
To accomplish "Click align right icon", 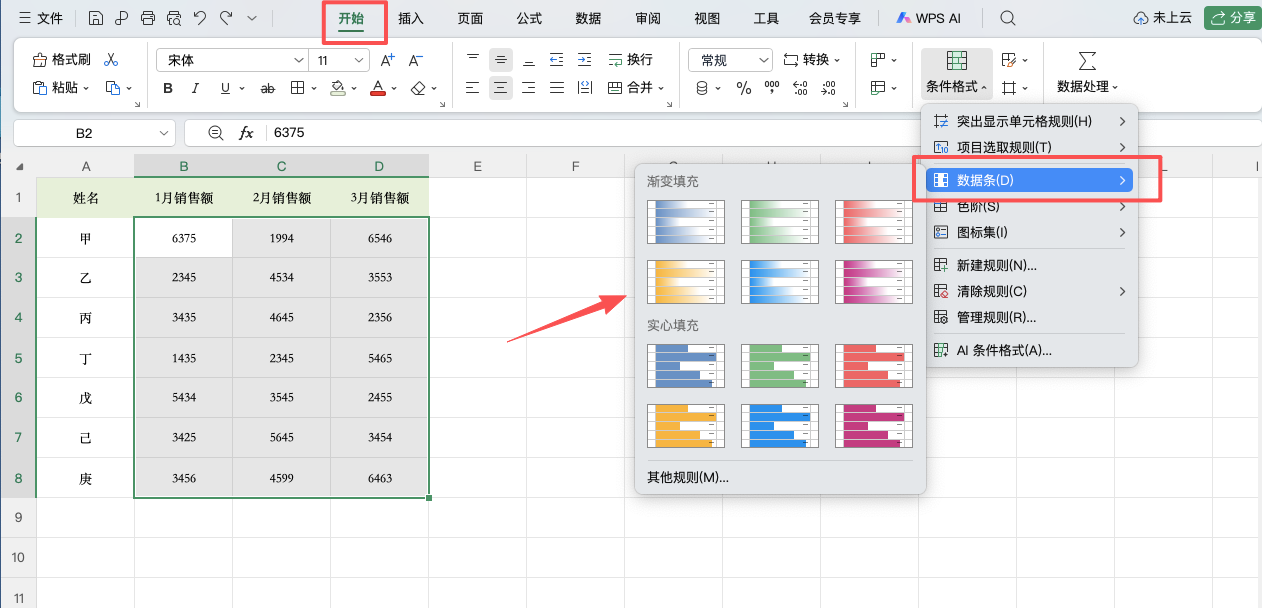I will pos(529,88).
